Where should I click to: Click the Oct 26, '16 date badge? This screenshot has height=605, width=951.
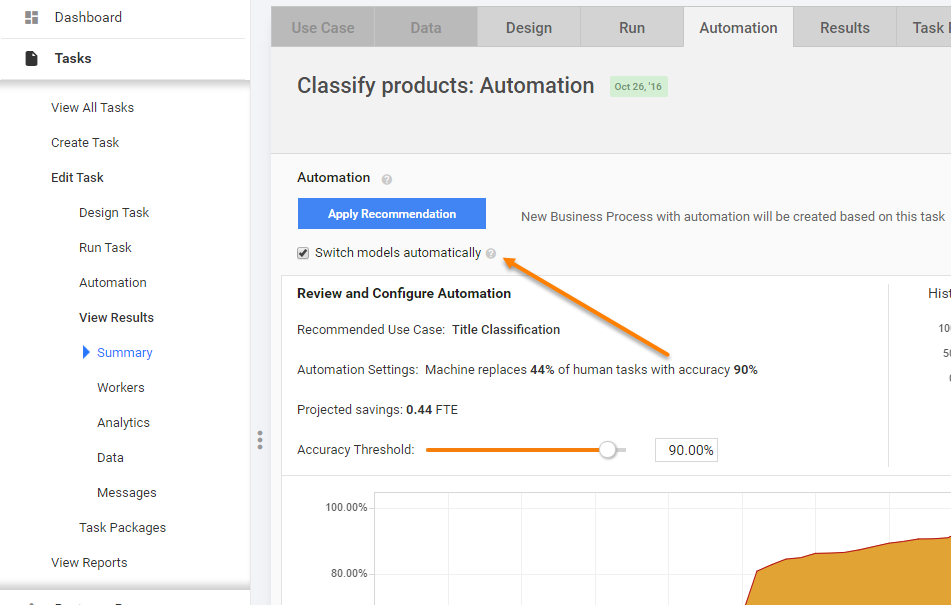[638, 87]
